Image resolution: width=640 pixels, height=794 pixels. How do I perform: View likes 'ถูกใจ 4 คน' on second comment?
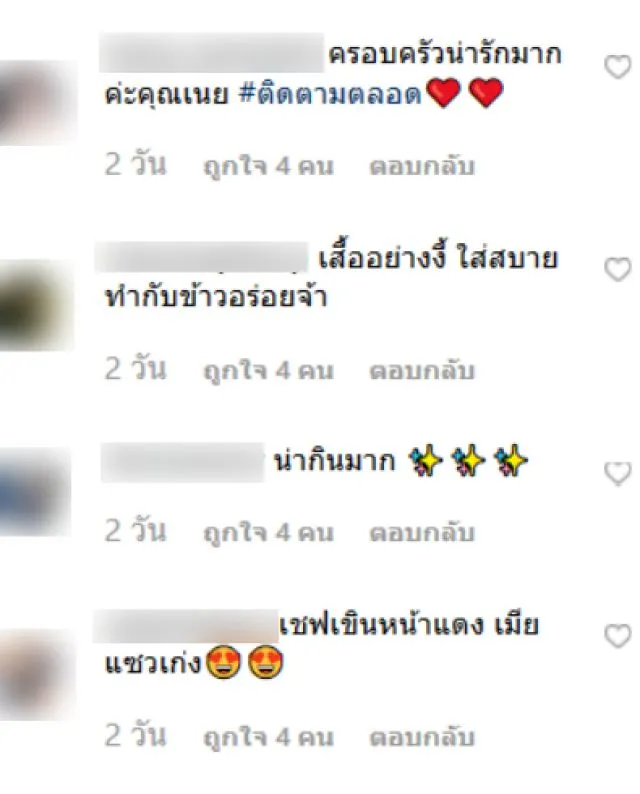(x=268, y=371)
